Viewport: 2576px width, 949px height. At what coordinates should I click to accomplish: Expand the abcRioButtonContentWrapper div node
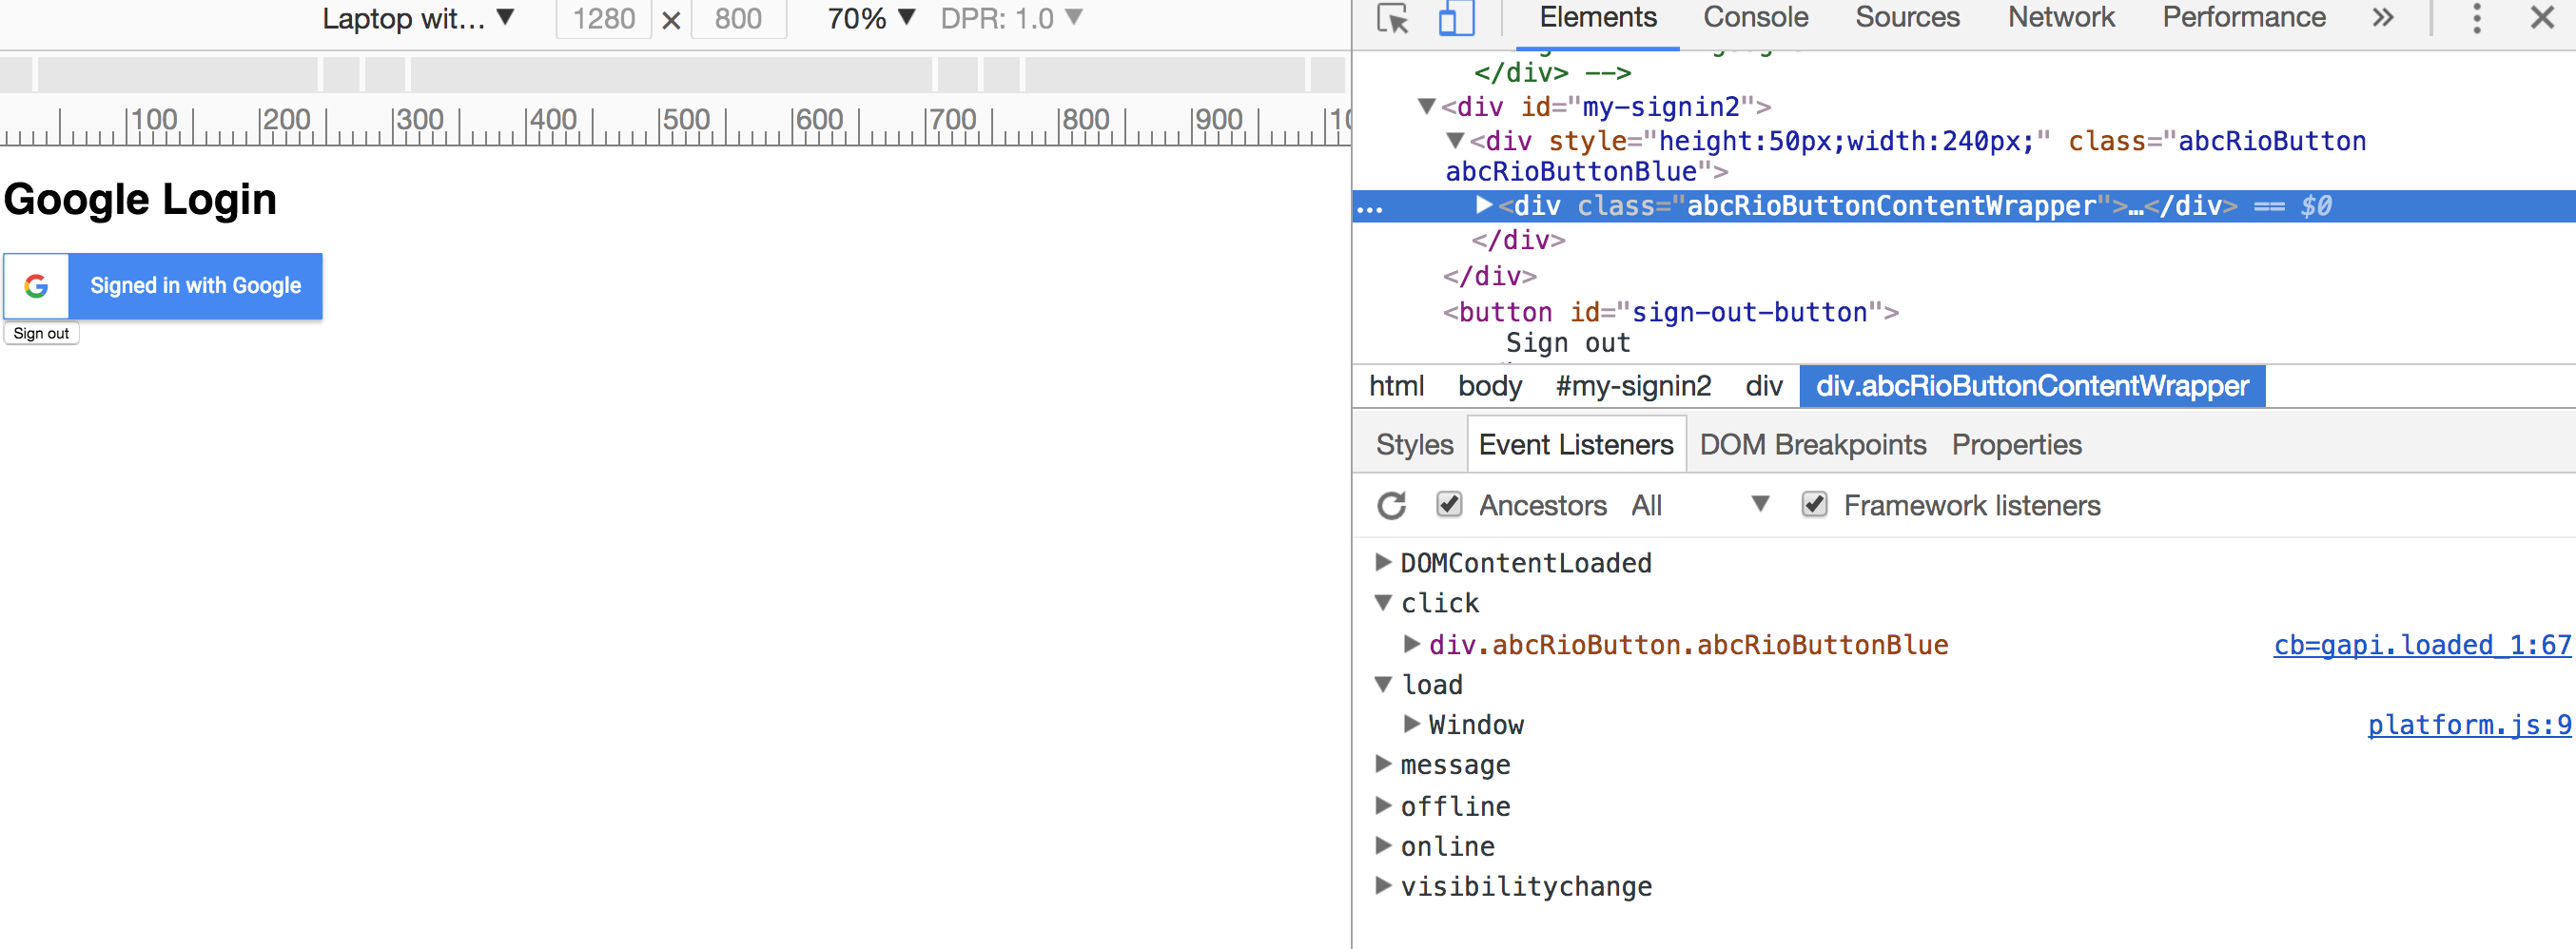1484,205
